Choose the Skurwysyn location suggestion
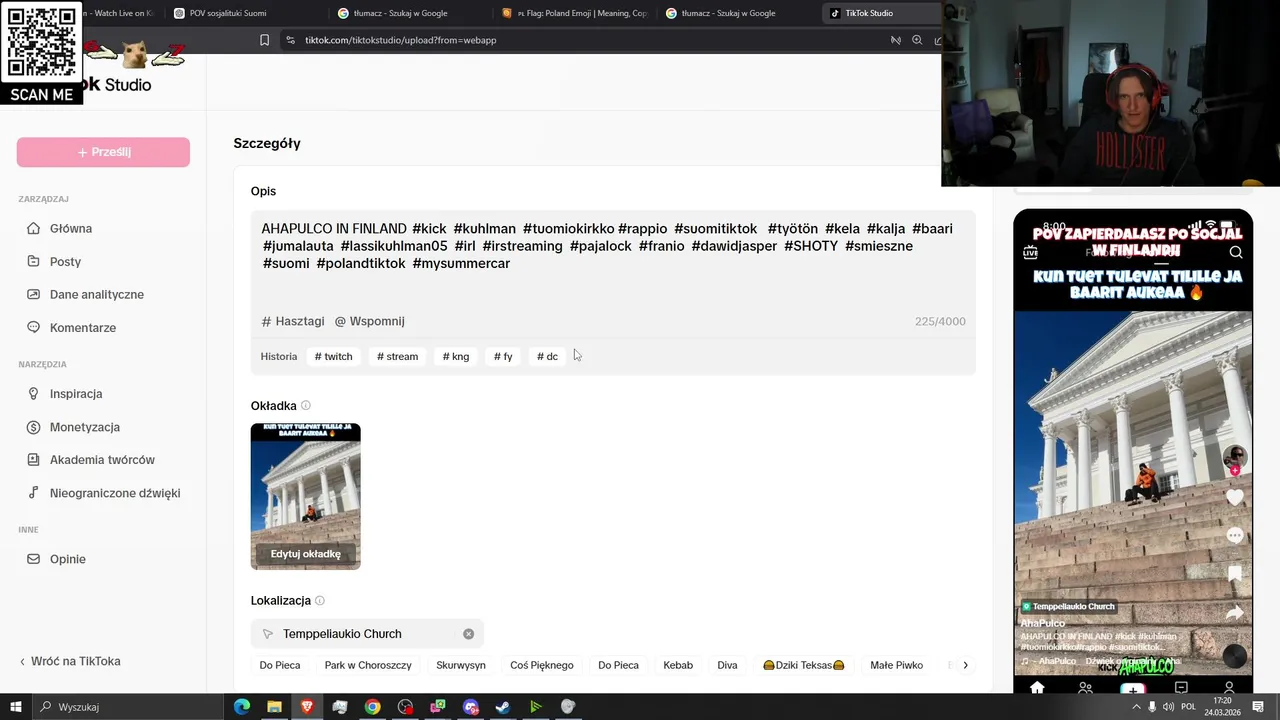Image resolution: width=1280 pixels, height=720 pixels. [x=461, y=665]
